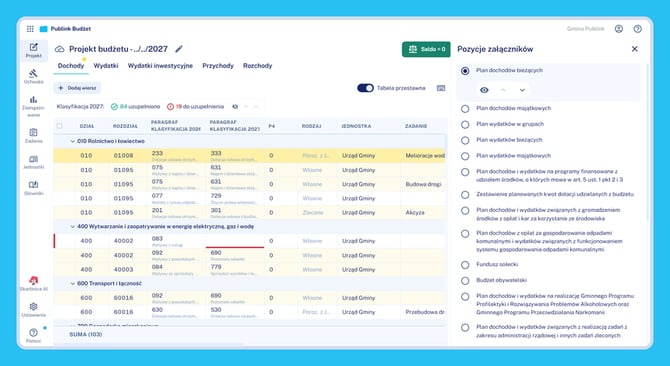Click the cloud sync status icon
Image resolution: width=670 pixels, height=366 pixels.
60,49
